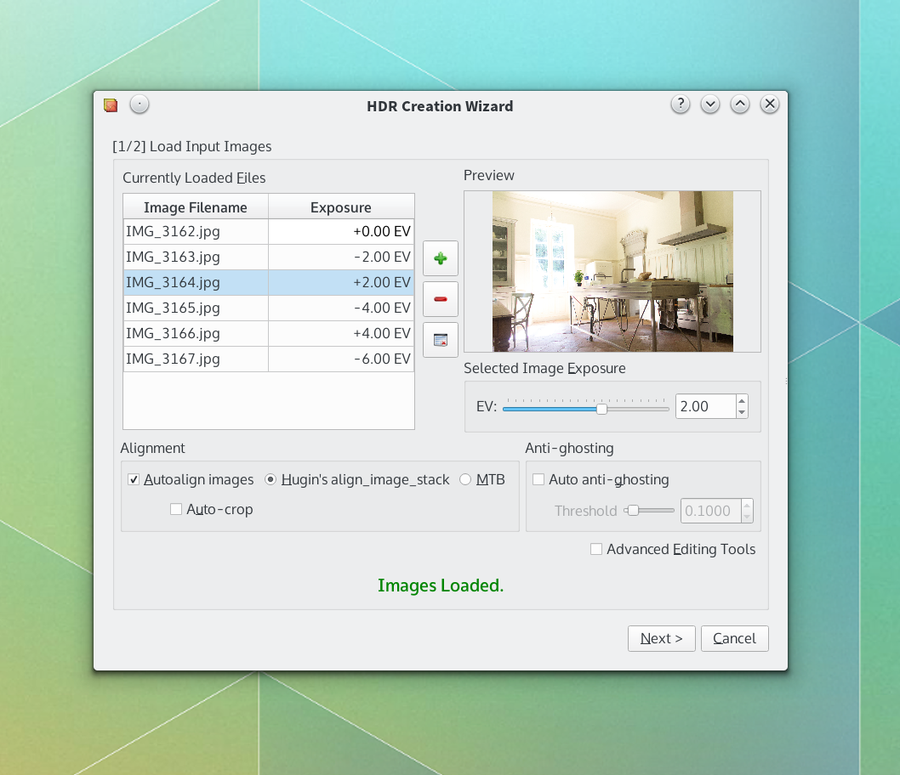Click Next to proceed to step two

pos(661,638)
